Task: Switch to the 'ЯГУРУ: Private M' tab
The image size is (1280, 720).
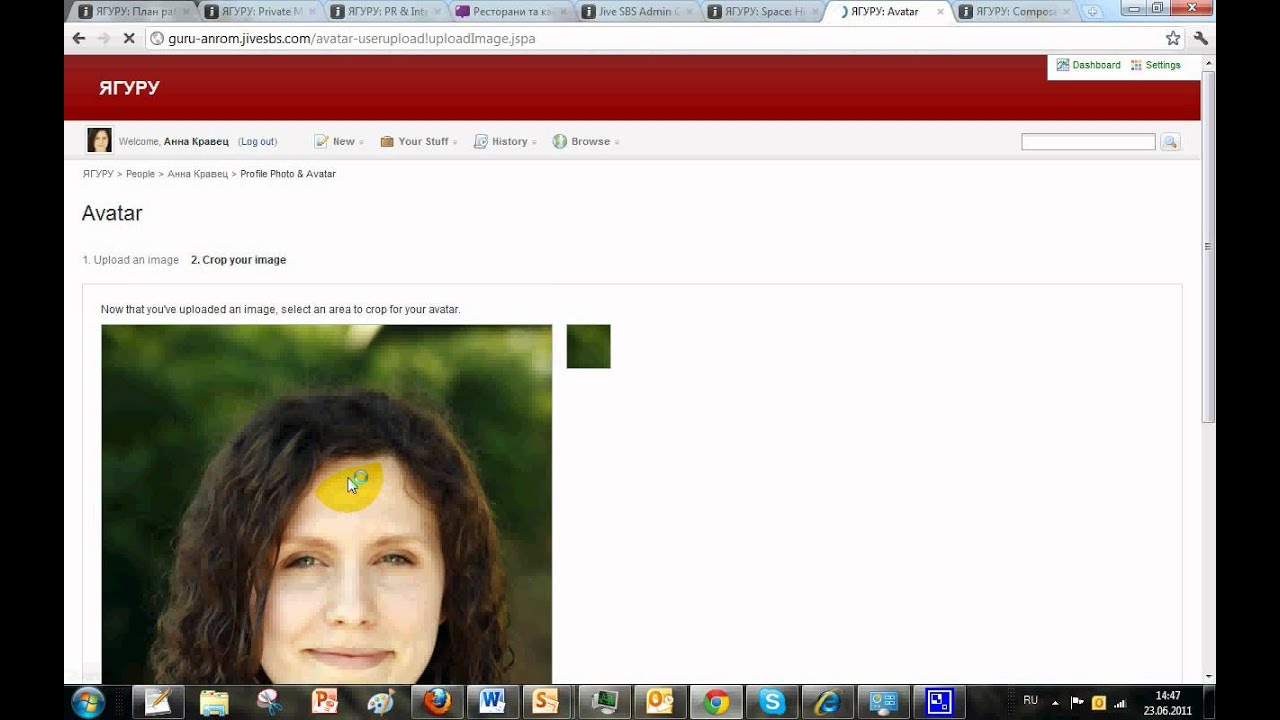Action: pos(258,12)
